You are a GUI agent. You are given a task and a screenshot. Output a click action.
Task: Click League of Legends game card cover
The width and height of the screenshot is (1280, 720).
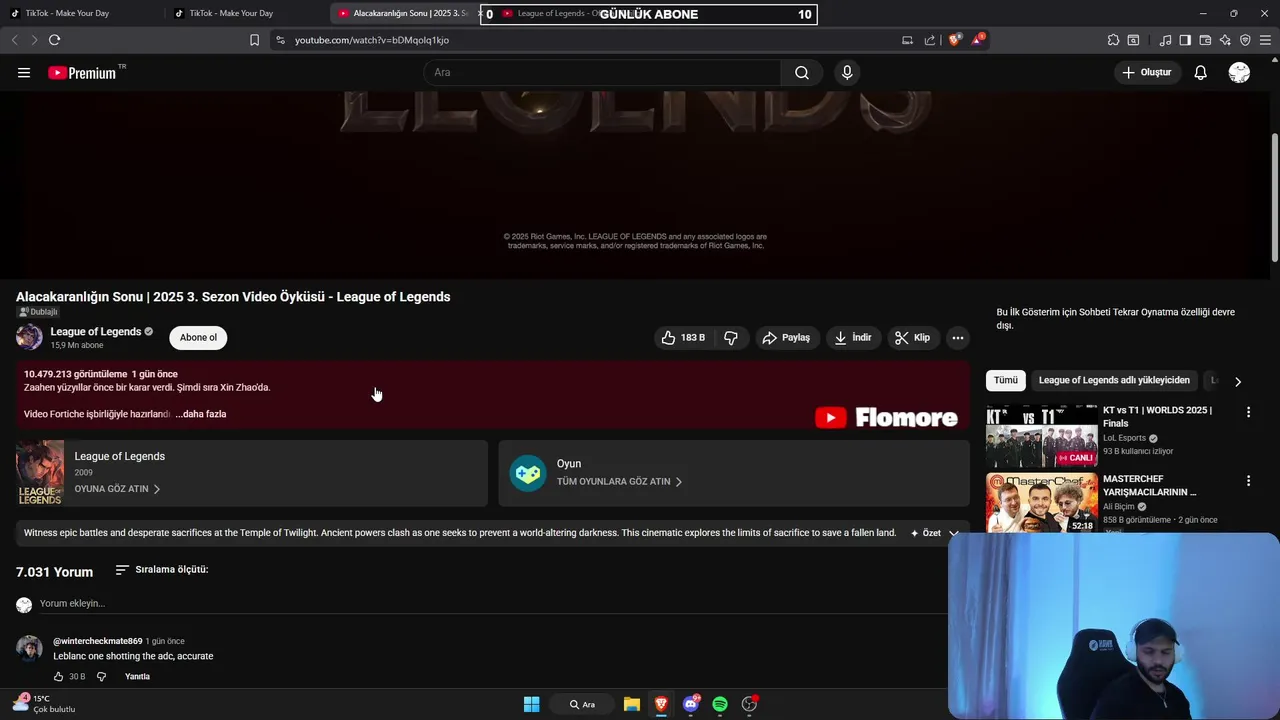pos(40,473)
